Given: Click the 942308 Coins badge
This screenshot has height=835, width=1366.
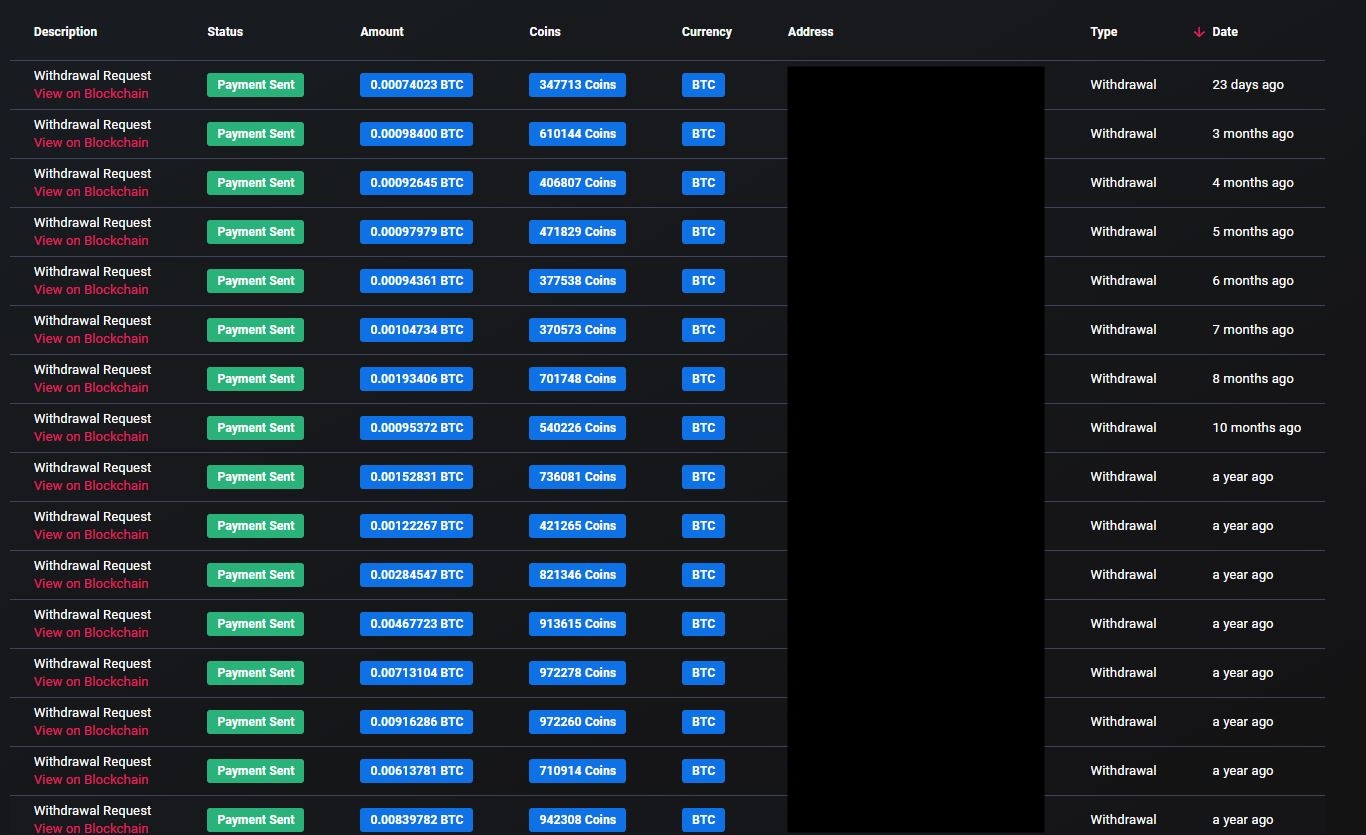Looking at the screenshot, I should tap(577, 820).
